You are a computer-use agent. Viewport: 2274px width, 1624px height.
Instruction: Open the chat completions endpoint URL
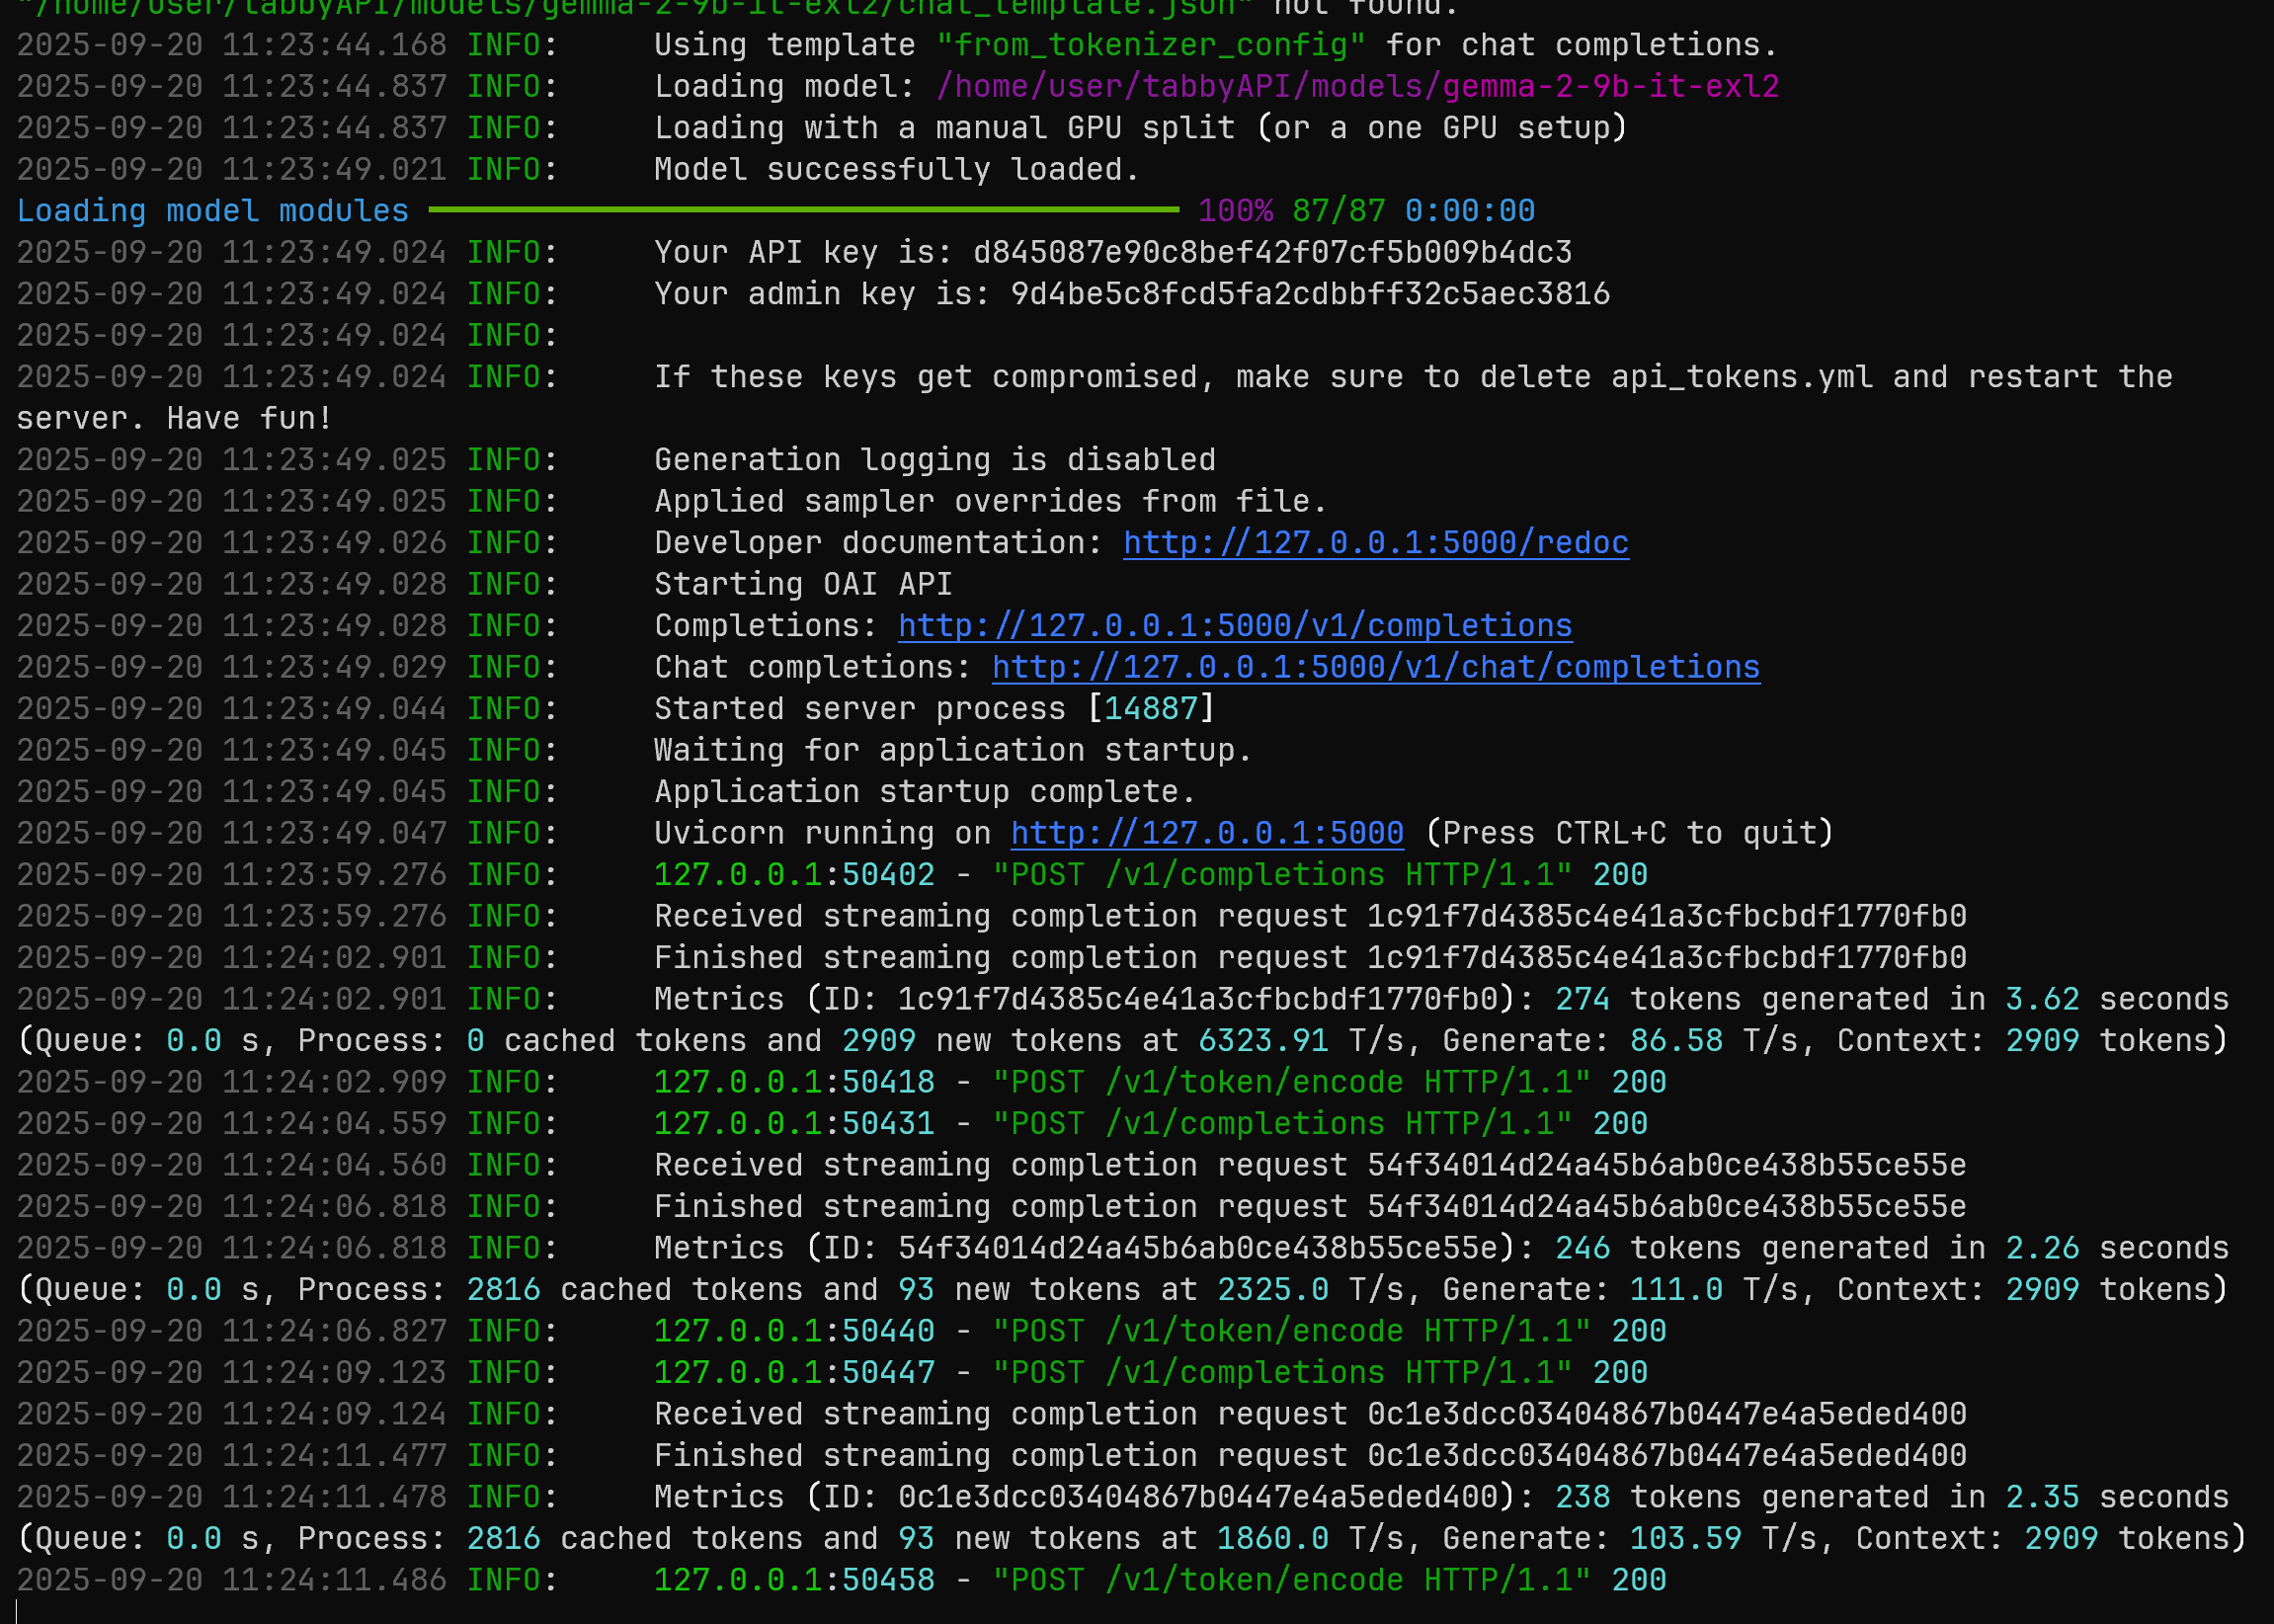point(1375,668)
